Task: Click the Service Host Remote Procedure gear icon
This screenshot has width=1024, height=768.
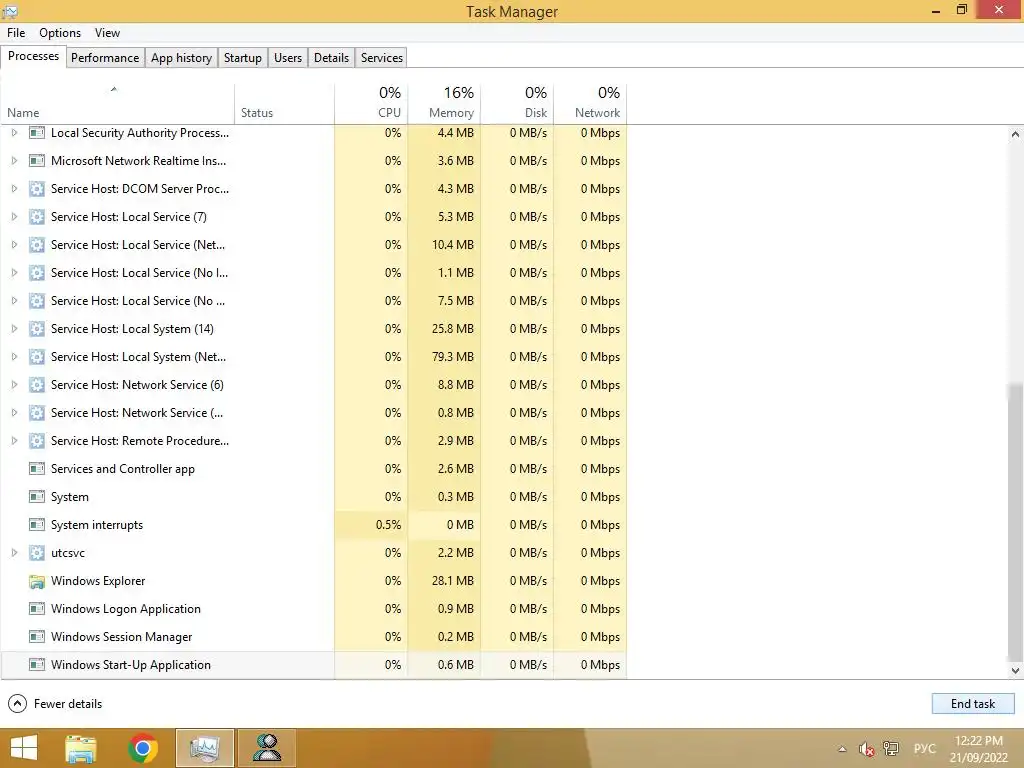Action: [x=37, y=441]
